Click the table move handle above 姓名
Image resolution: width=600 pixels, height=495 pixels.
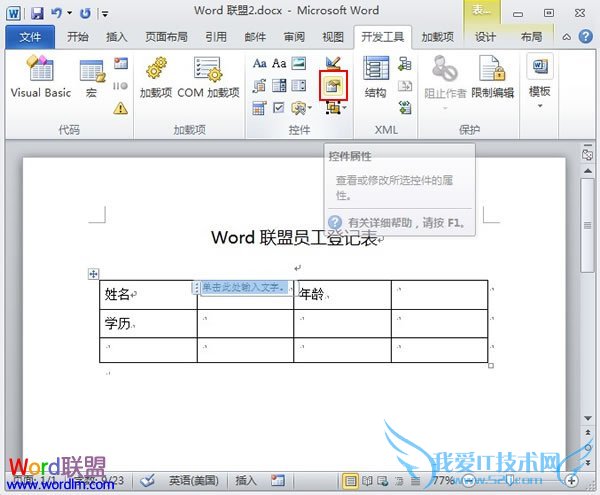[94, 273]
